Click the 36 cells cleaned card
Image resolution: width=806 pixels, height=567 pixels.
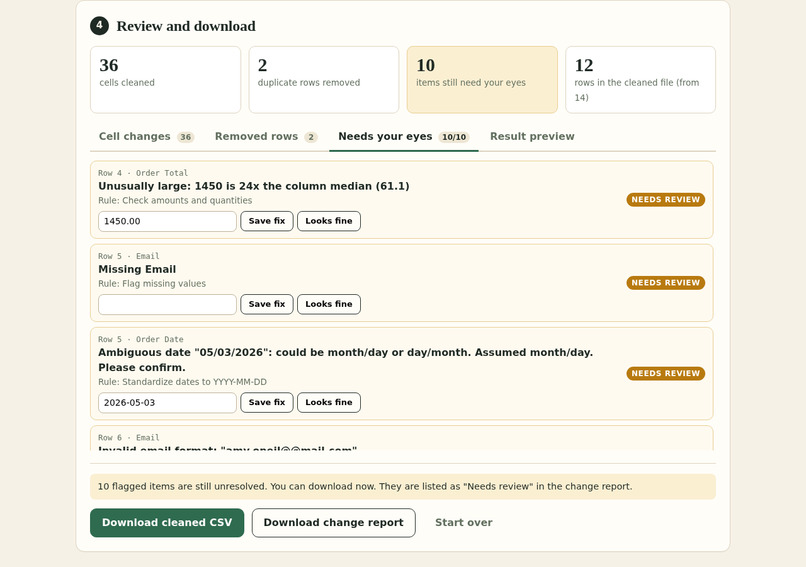(x=166, y=80)
